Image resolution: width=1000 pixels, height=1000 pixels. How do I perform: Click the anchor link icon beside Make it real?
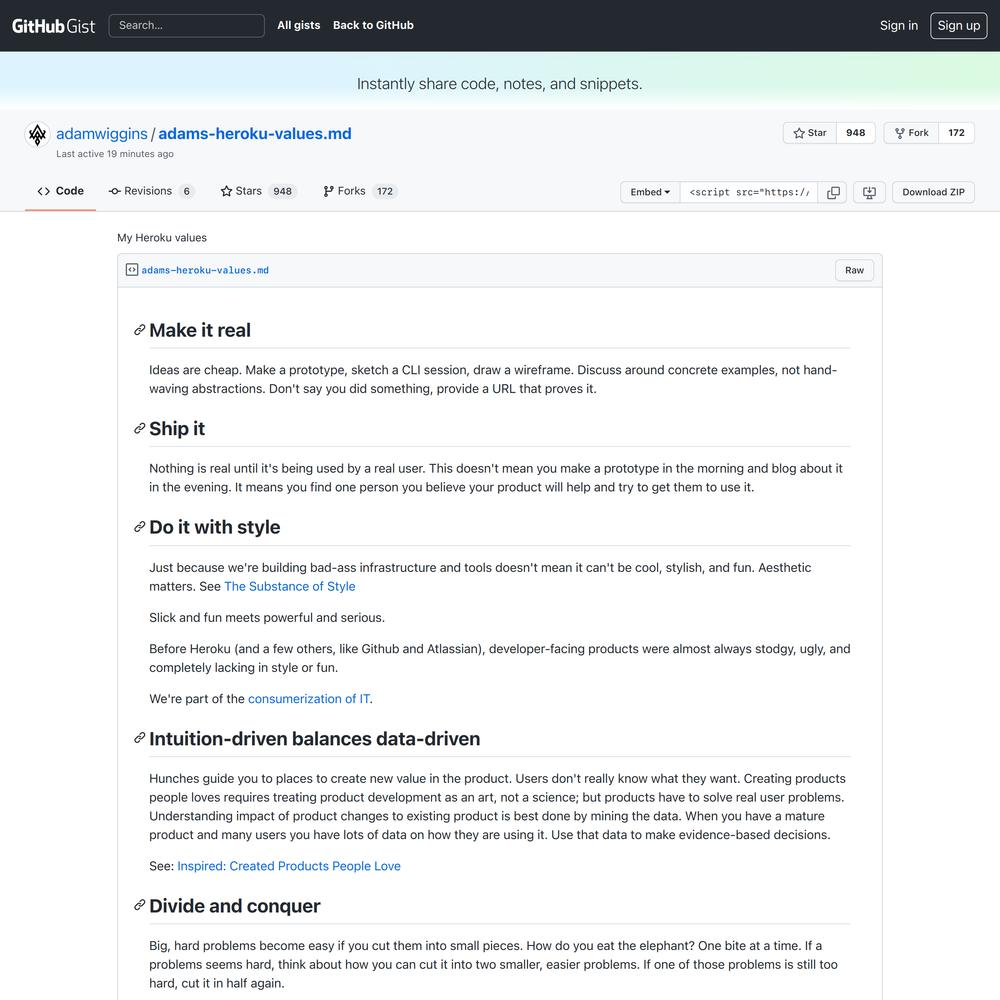coord(140,330)
